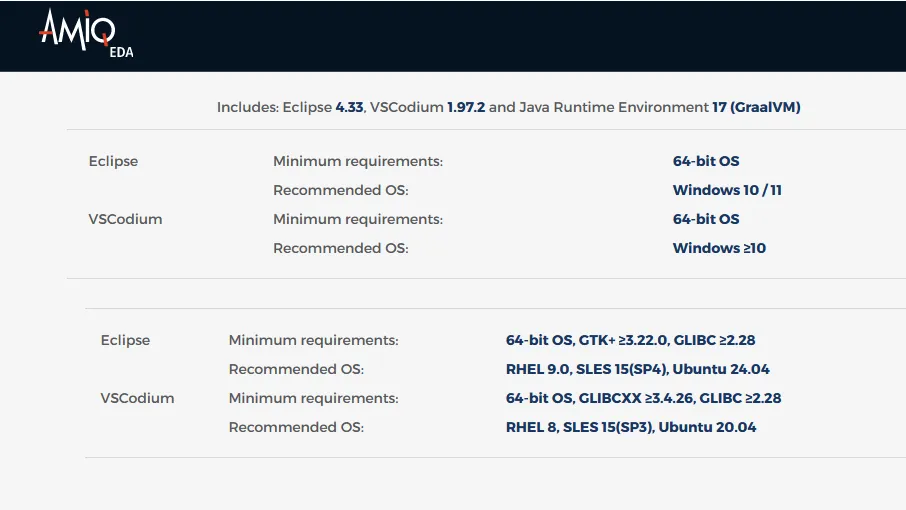
Task: Click the Eclipse label in the Linux requirements table
Action: click(125, 340)
